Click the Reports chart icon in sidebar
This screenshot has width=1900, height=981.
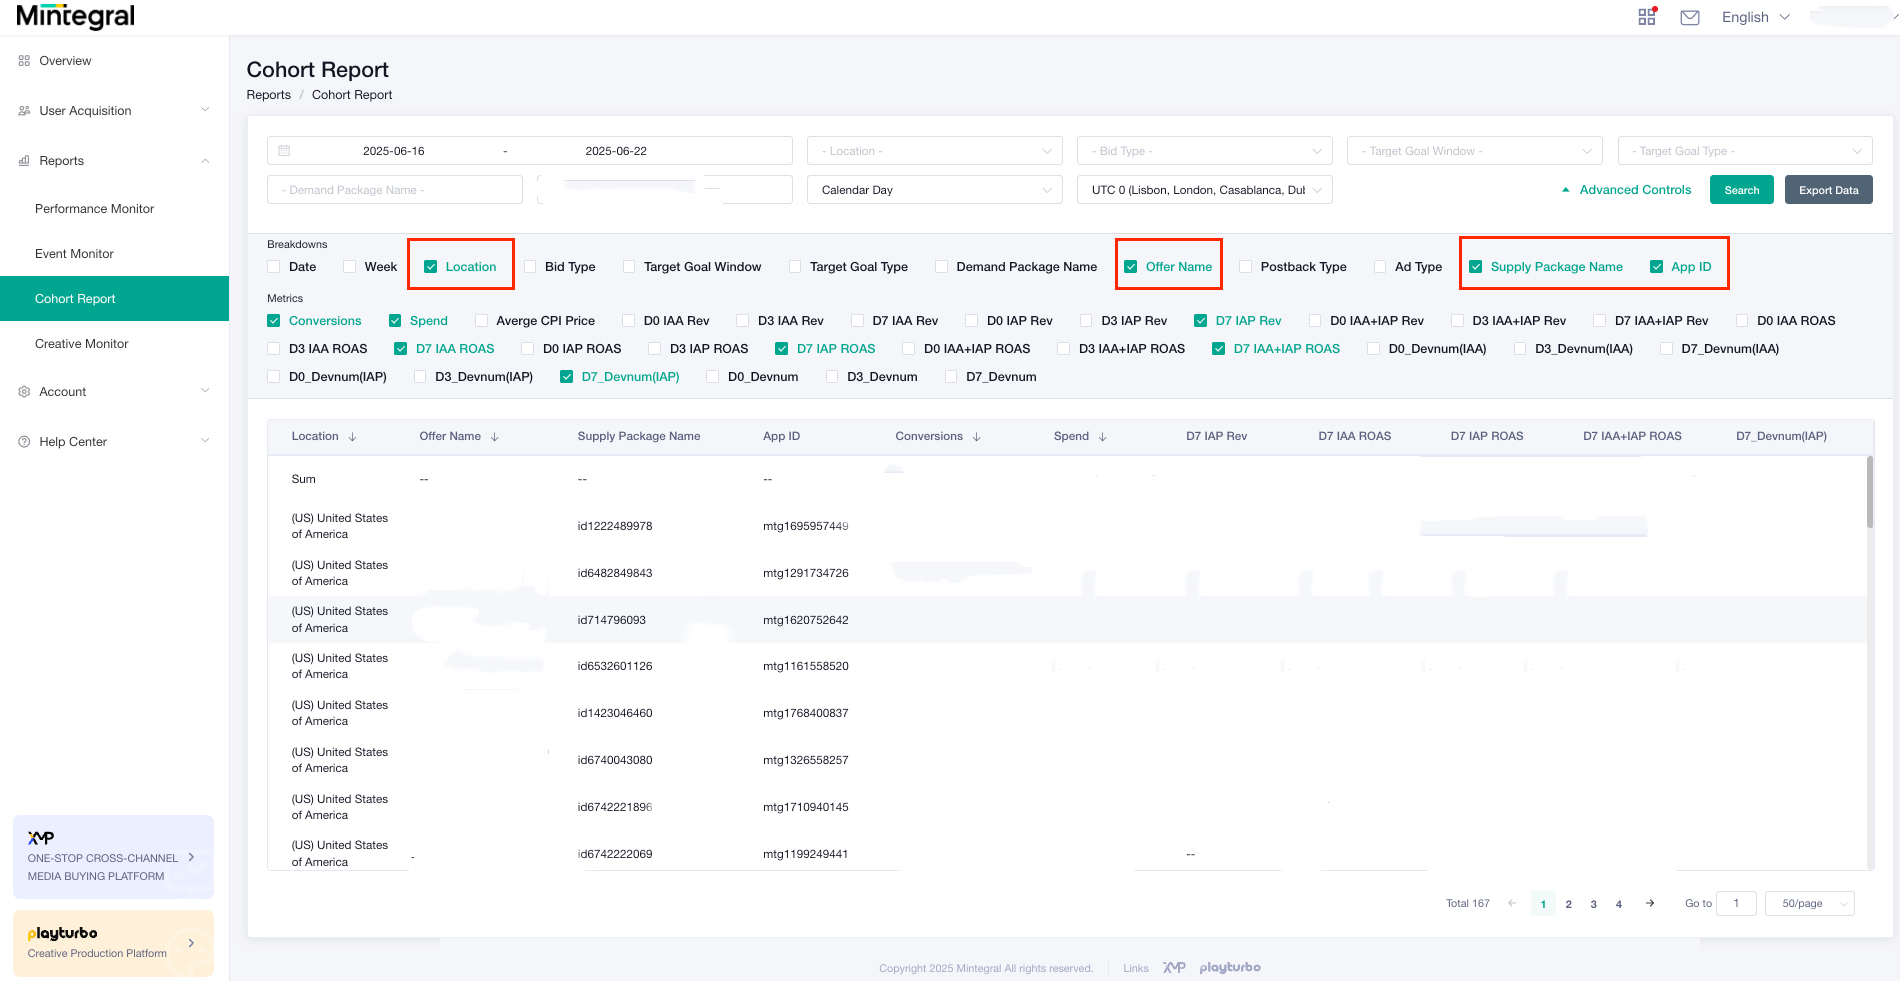pyautogui.click(x=24, y=160)
